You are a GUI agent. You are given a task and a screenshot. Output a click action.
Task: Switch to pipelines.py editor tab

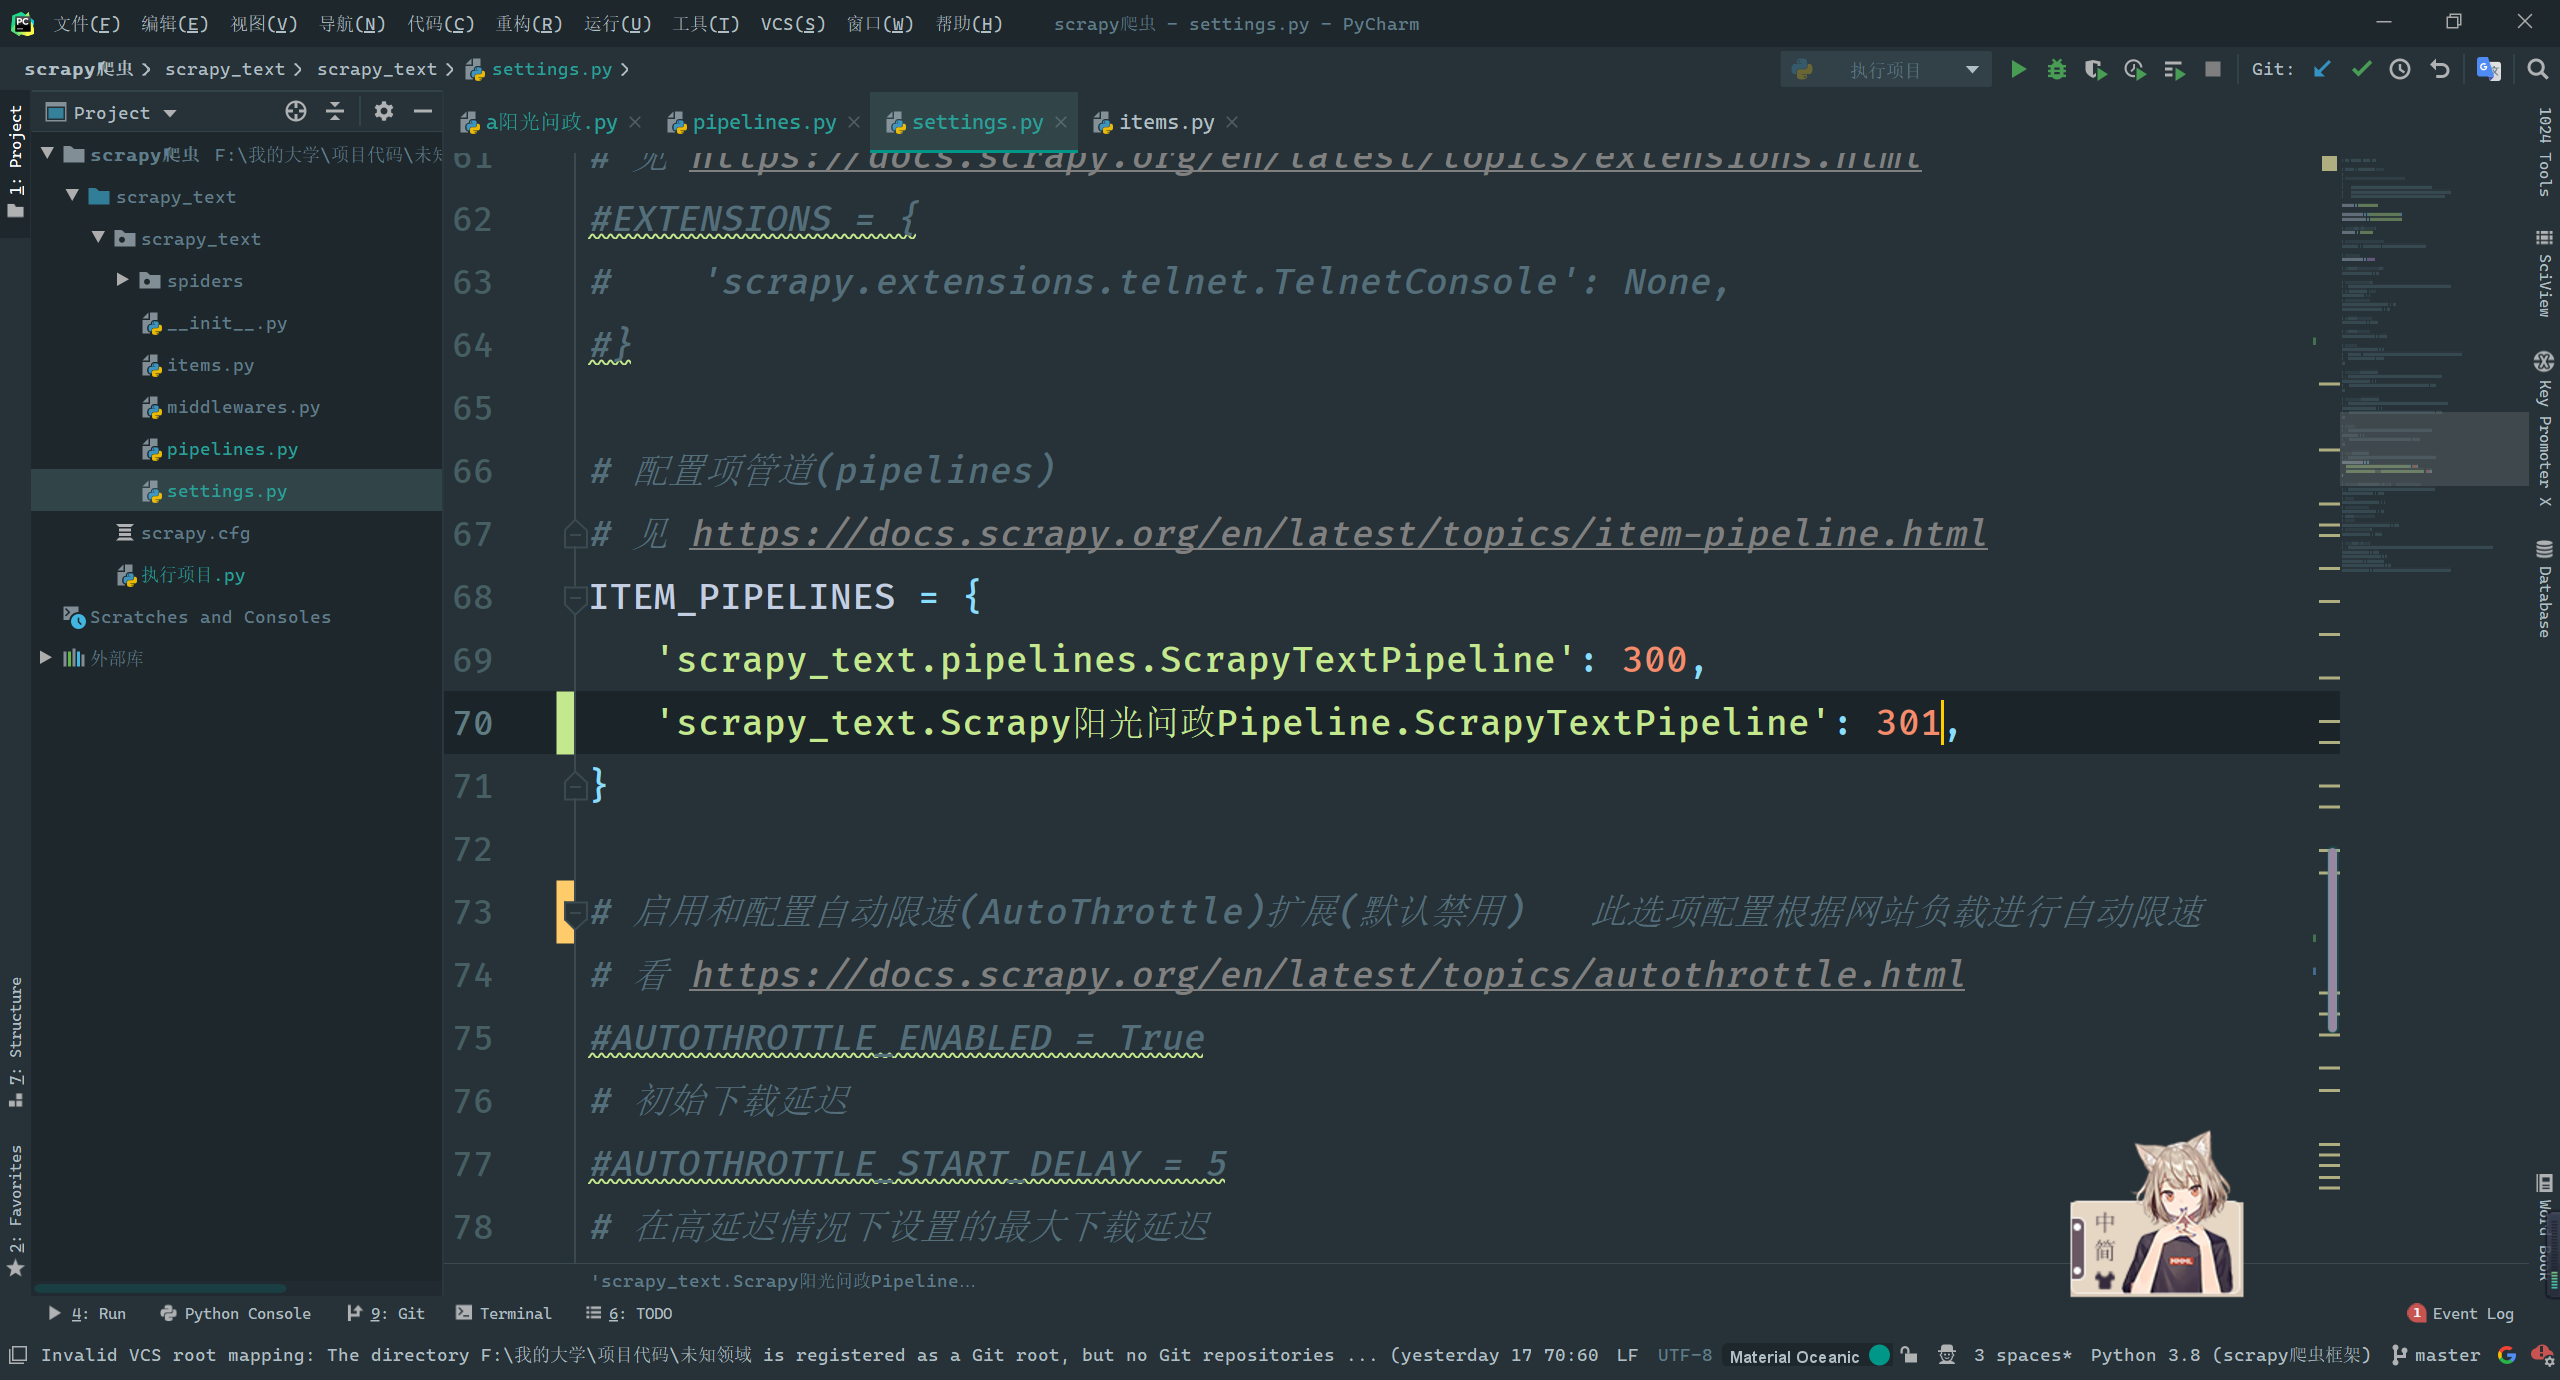click(763, 122)
